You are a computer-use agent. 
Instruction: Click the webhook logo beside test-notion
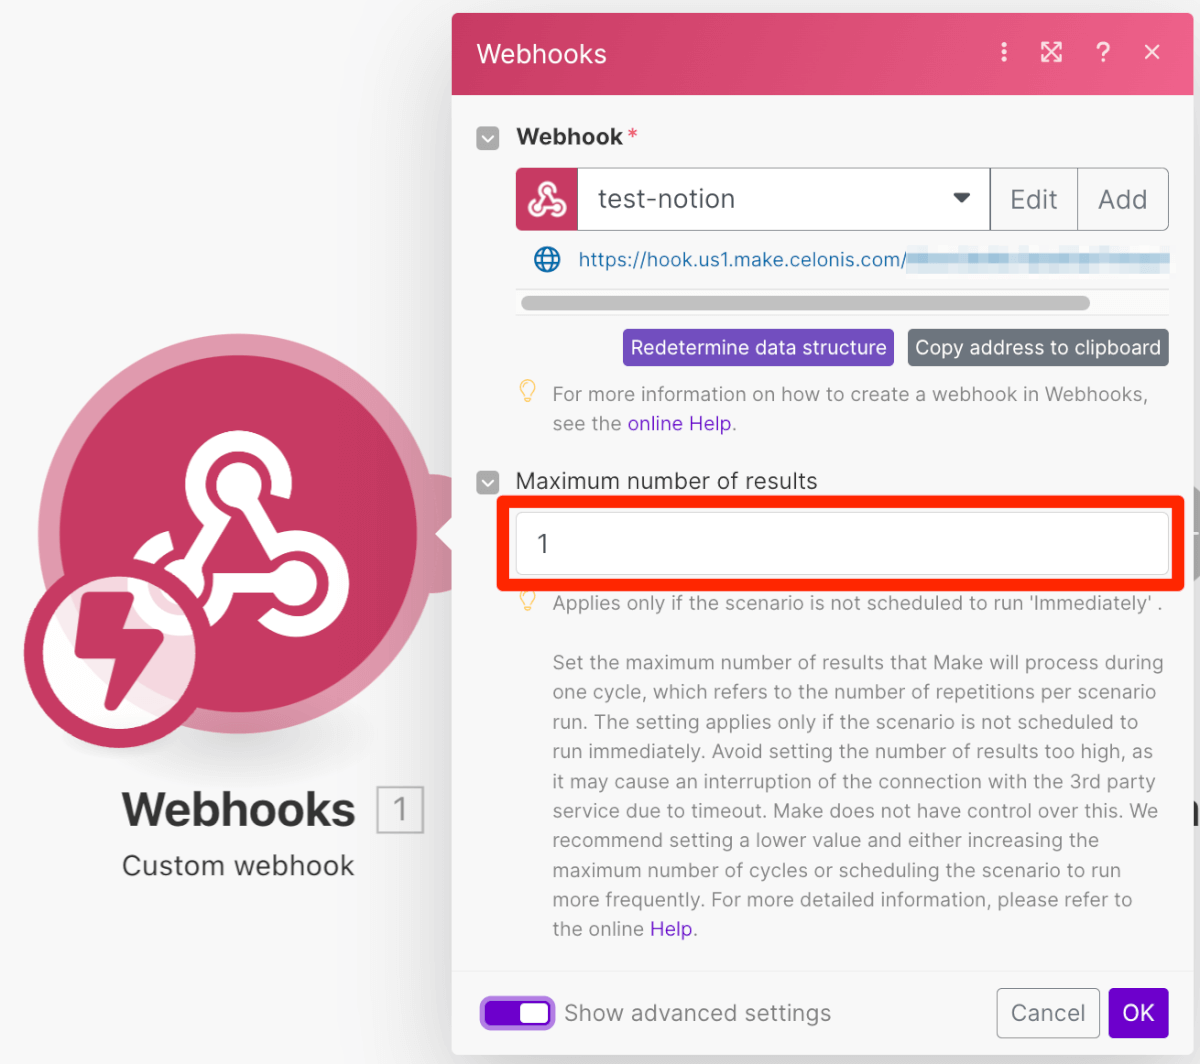tap(547, 199)
